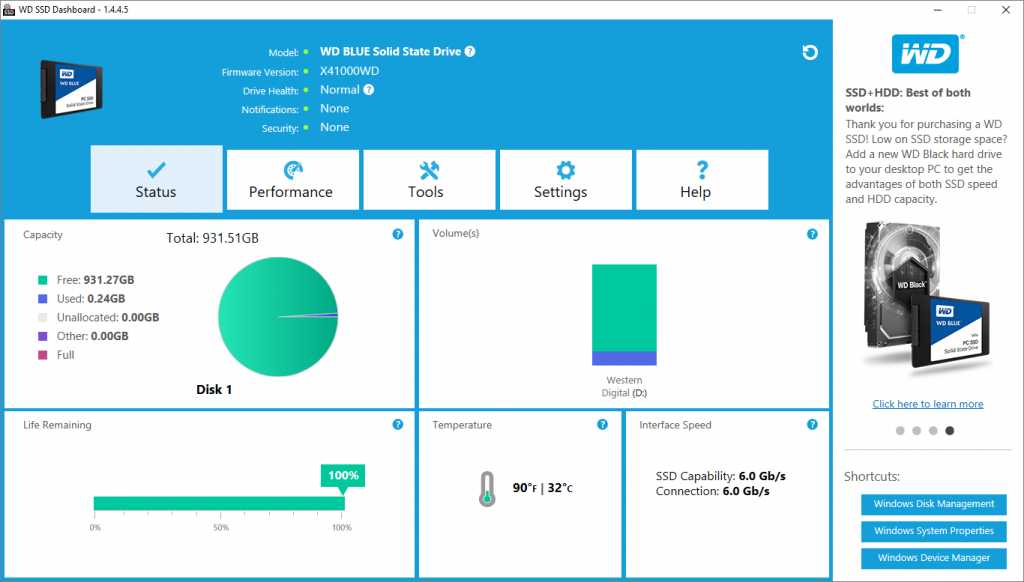1024x582 pixels.
Task: Click the thermometer icon
Action: point(487,489)
